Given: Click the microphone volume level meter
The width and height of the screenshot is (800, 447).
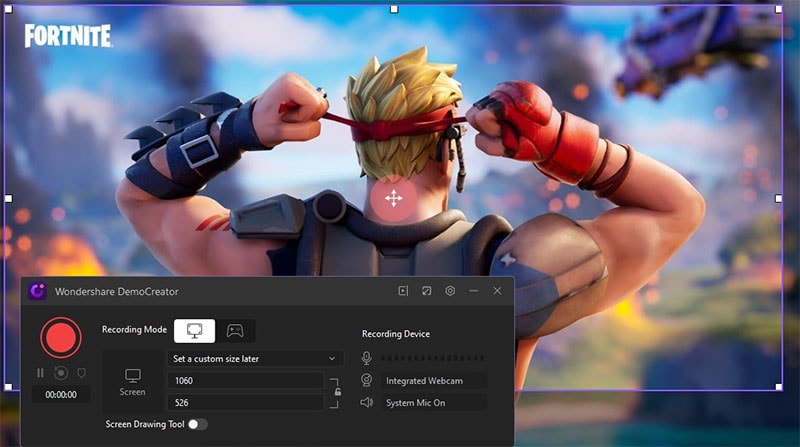Looking at the screenshot, I should pos(433,358).
